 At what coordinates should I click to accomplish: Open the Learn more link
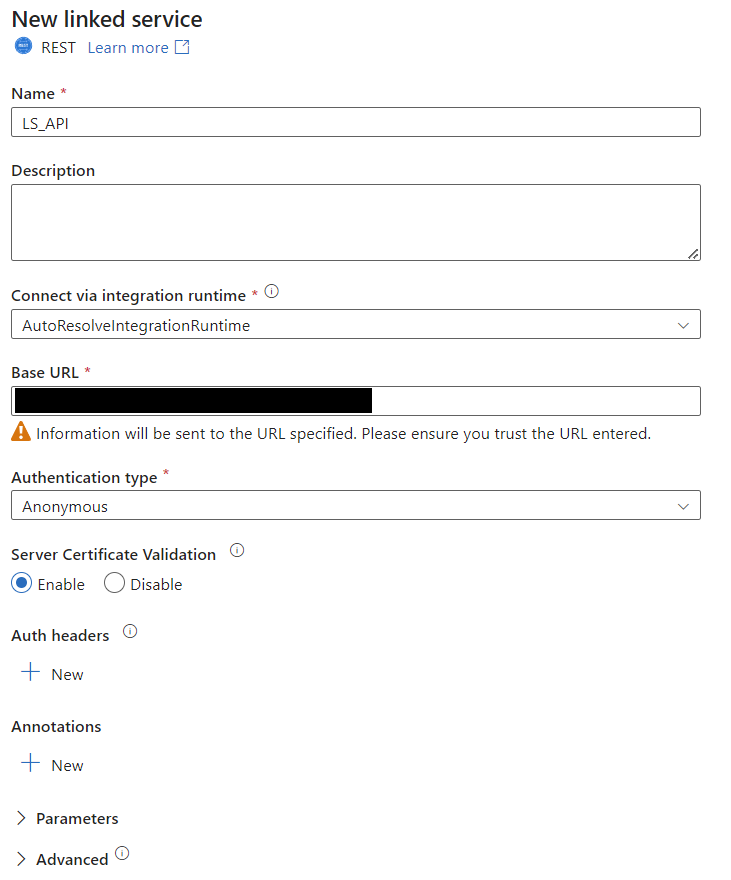tap(128, 48)
